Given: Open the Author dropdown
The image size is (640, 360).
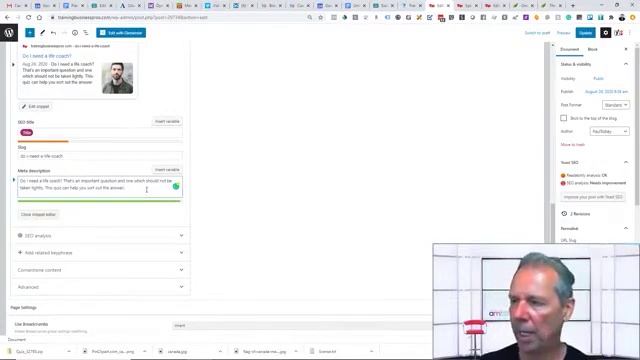Looking at the screenshot, I should (610, 131).
